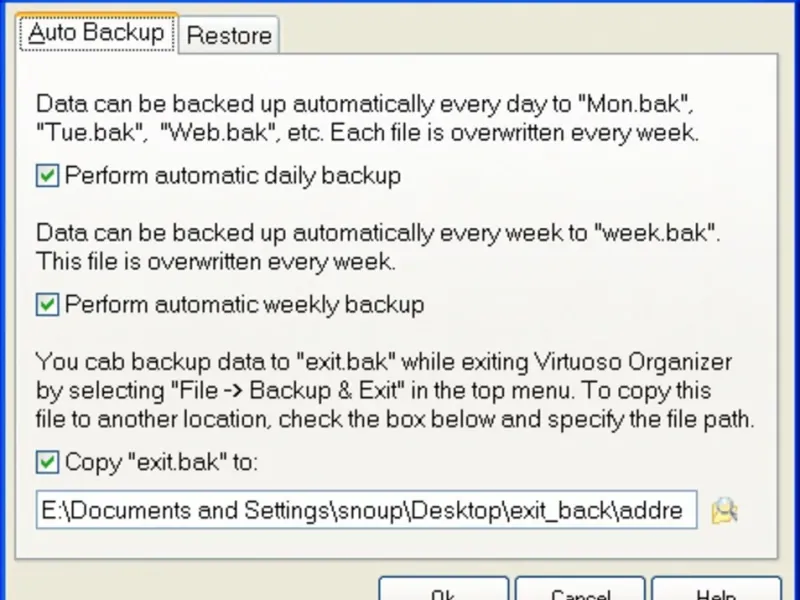
Task: Click the paragraph about "File -> Backup & Exit"
Action: [x=395, y=390]
